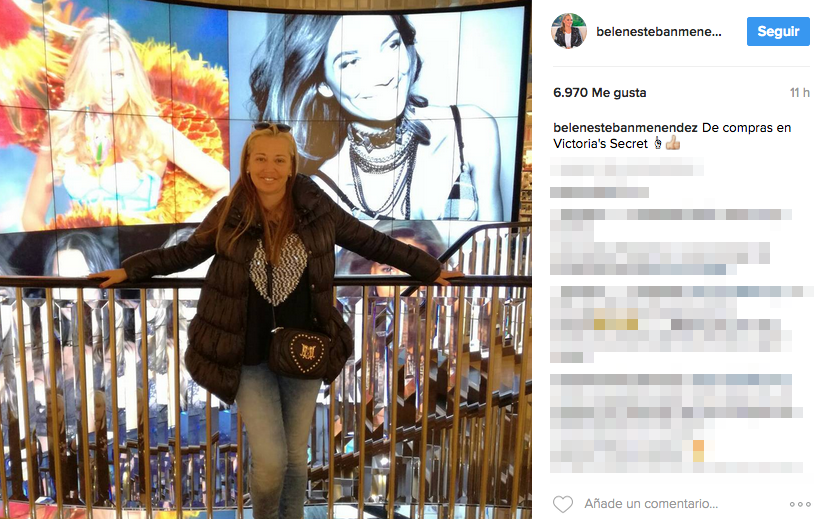Focus the Añade un comentario field

[651, 504]
